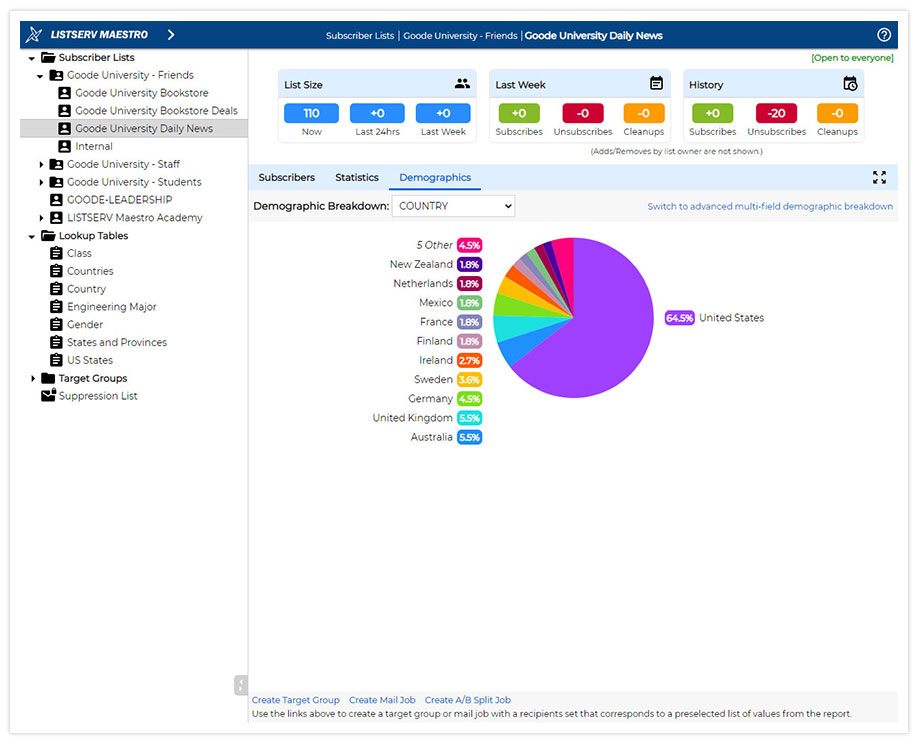Collapse the sidebar using the panel handle

pos(241,685)
